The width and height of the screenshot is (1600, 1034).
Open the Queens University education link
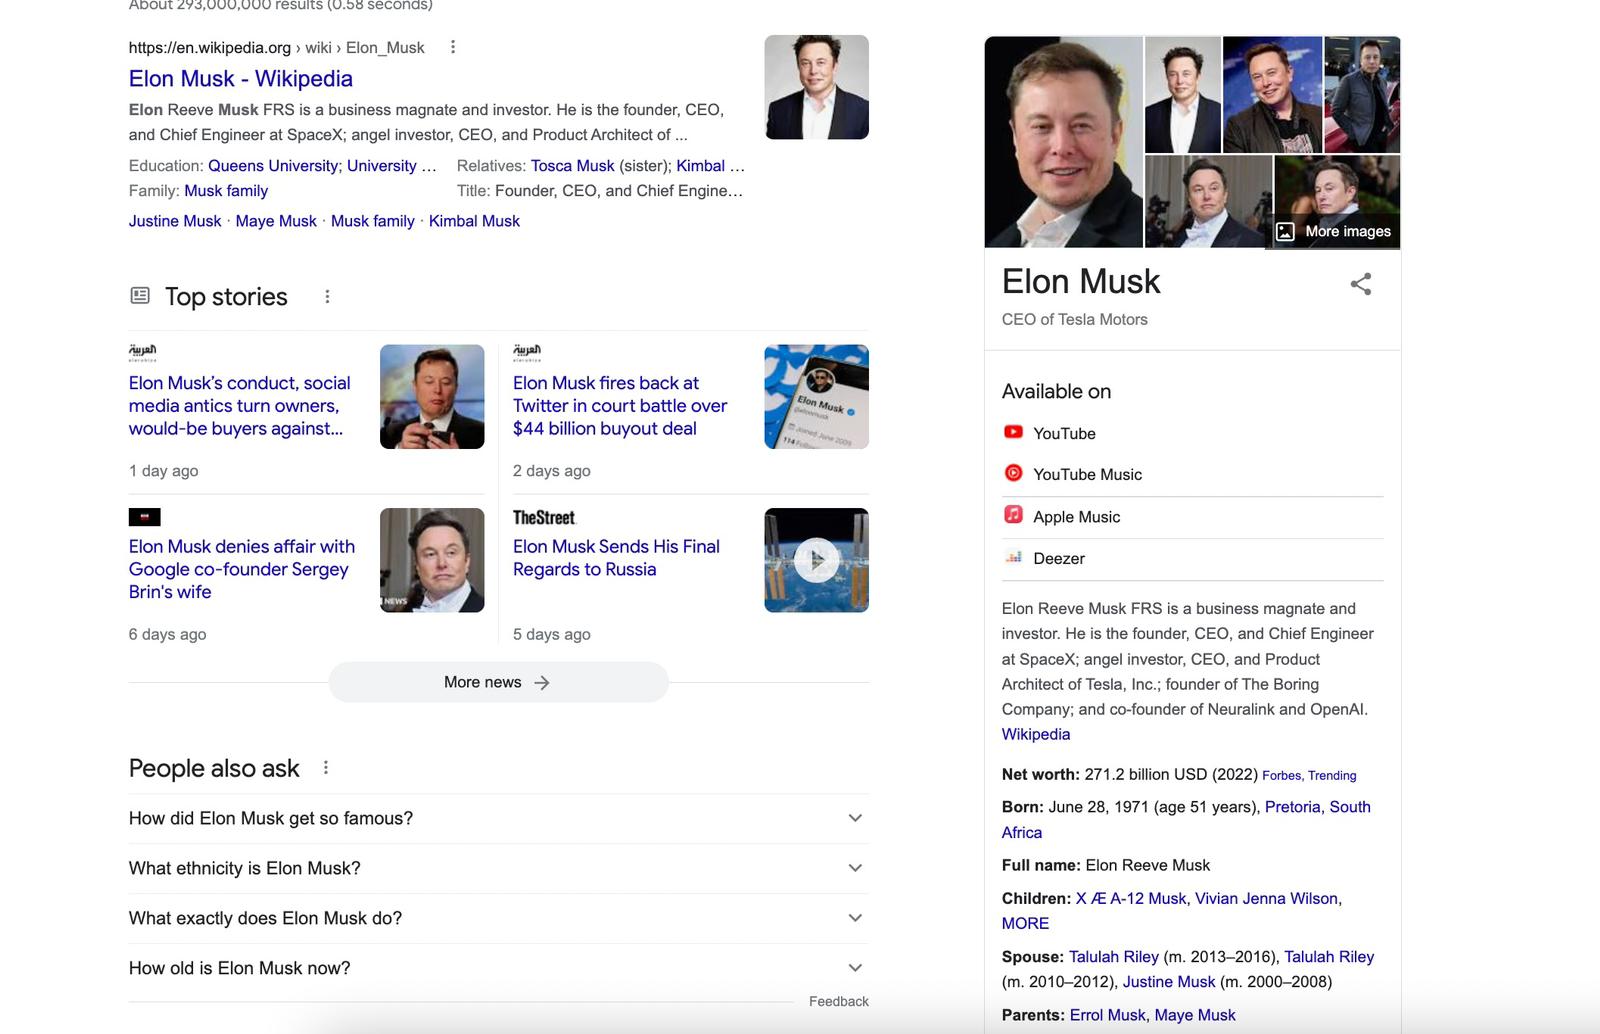tap(273, 166)
